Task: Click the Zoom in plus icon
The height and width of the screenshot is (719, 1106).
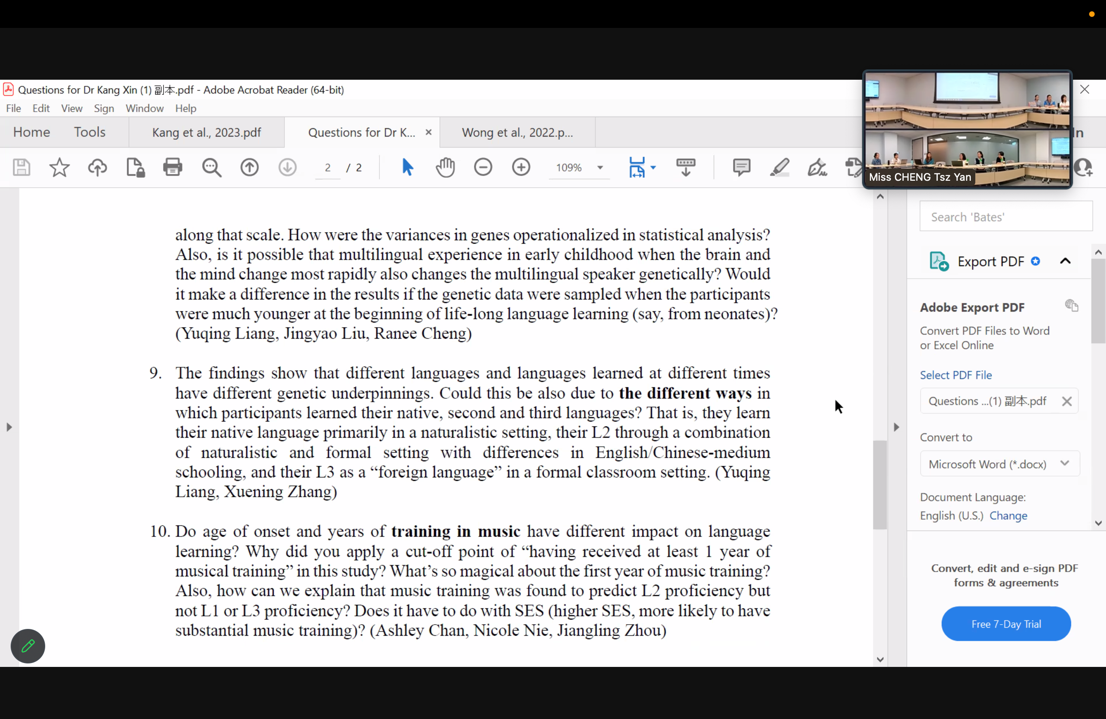Action: (x=521, y=167)
